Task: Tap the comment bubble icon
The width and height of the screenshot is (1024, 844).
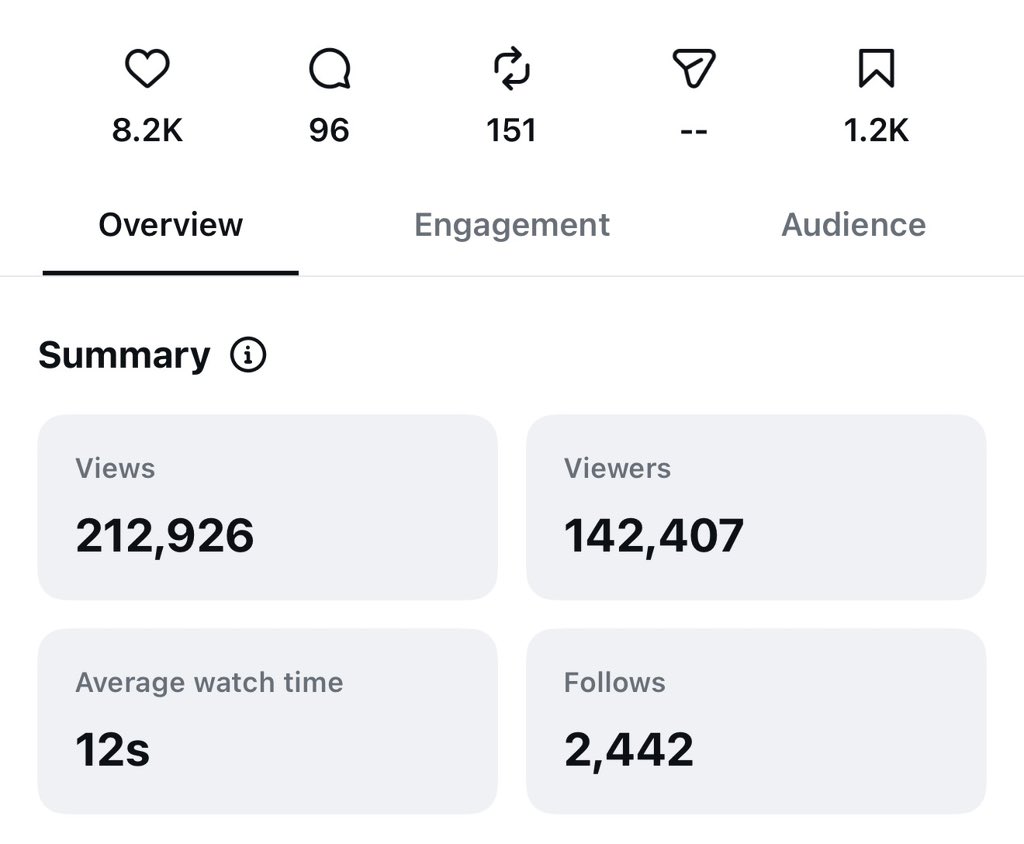Action: (x=330, y=68)
